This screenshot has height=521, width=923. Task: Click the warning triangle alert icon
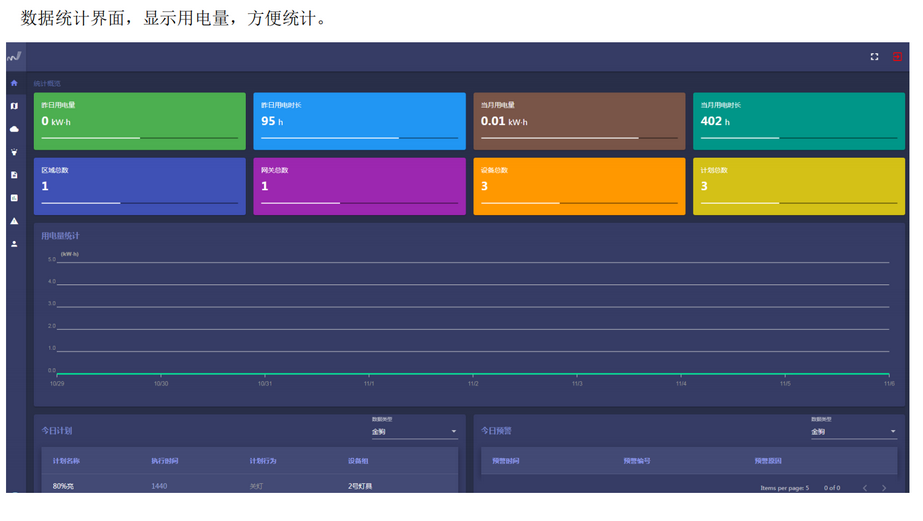point(14,221)
